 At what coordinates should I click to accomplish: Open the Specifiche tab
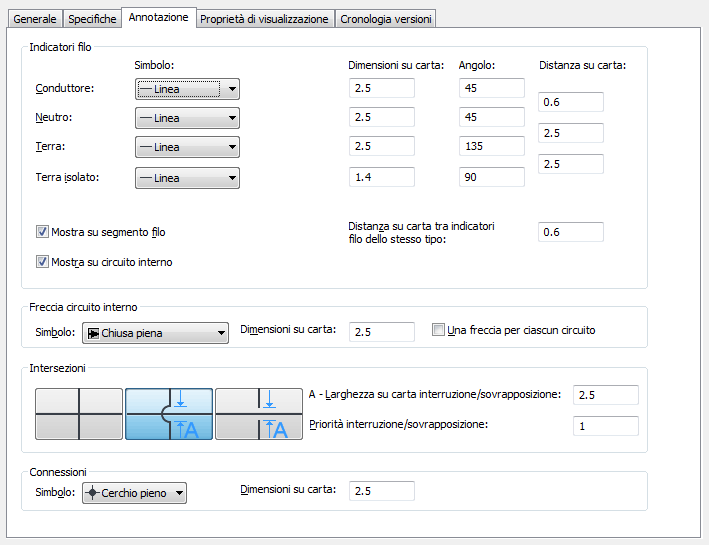tap(92, 19)
